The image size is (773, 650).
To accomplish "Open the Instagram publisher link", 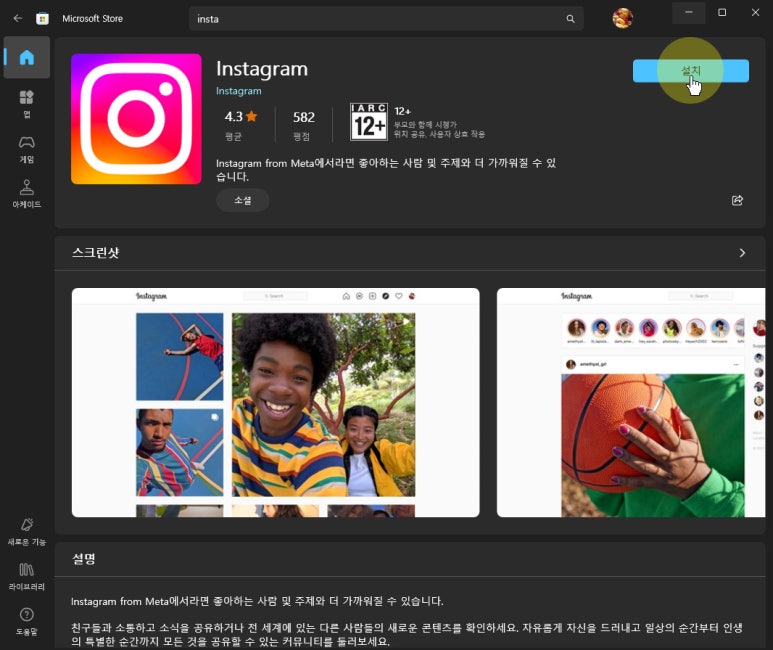I will [239, 91].
